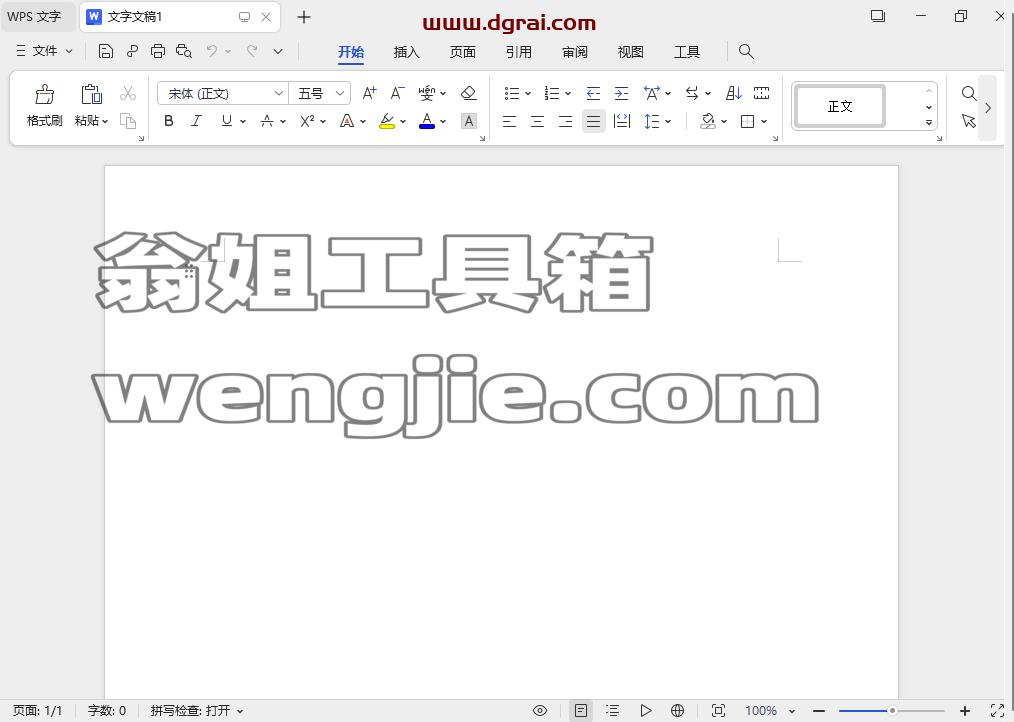
Task: Click the Show/Hide marks icon
Action: 762,93
